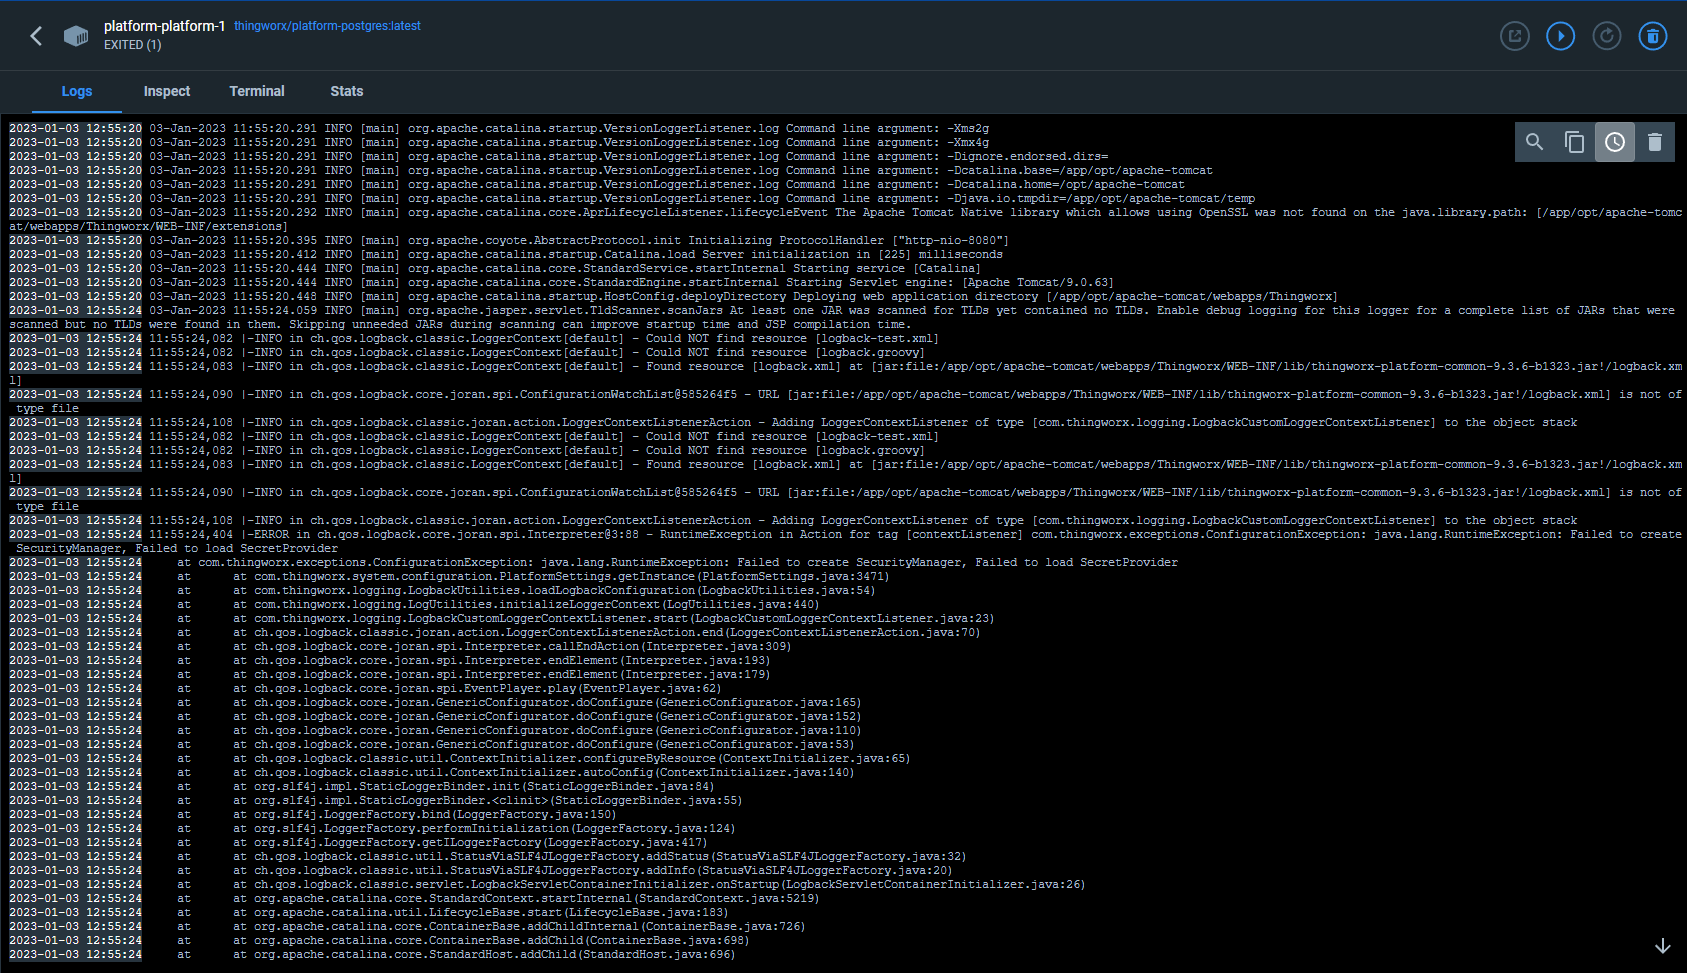The image size is (1687, 973).
Task: Clear the container logs
Action: point(1655,142)
